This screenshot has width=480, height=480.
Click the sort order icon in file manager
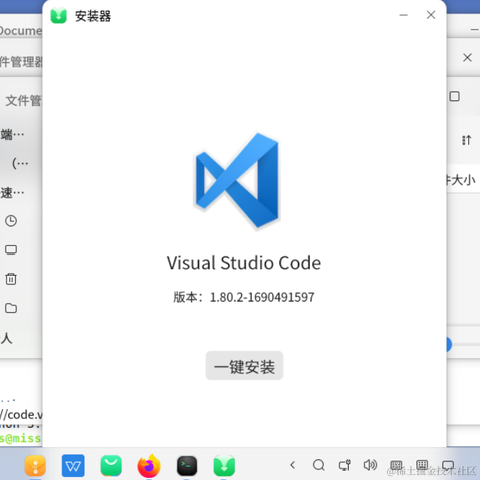pos(466,140)
